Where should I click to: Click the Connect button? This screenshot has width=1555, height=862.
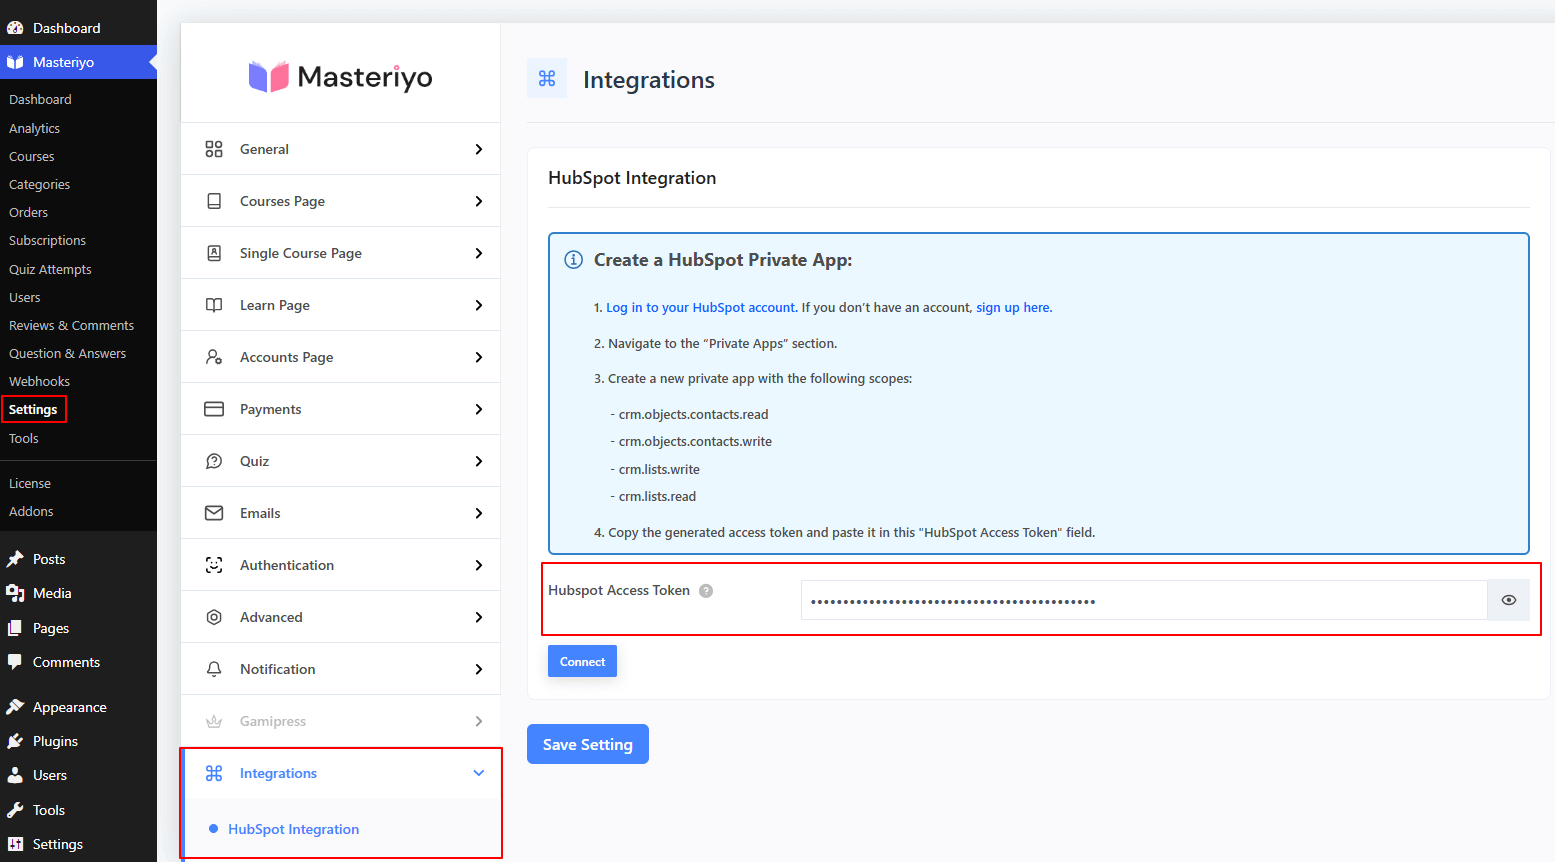tap(582, 661)
